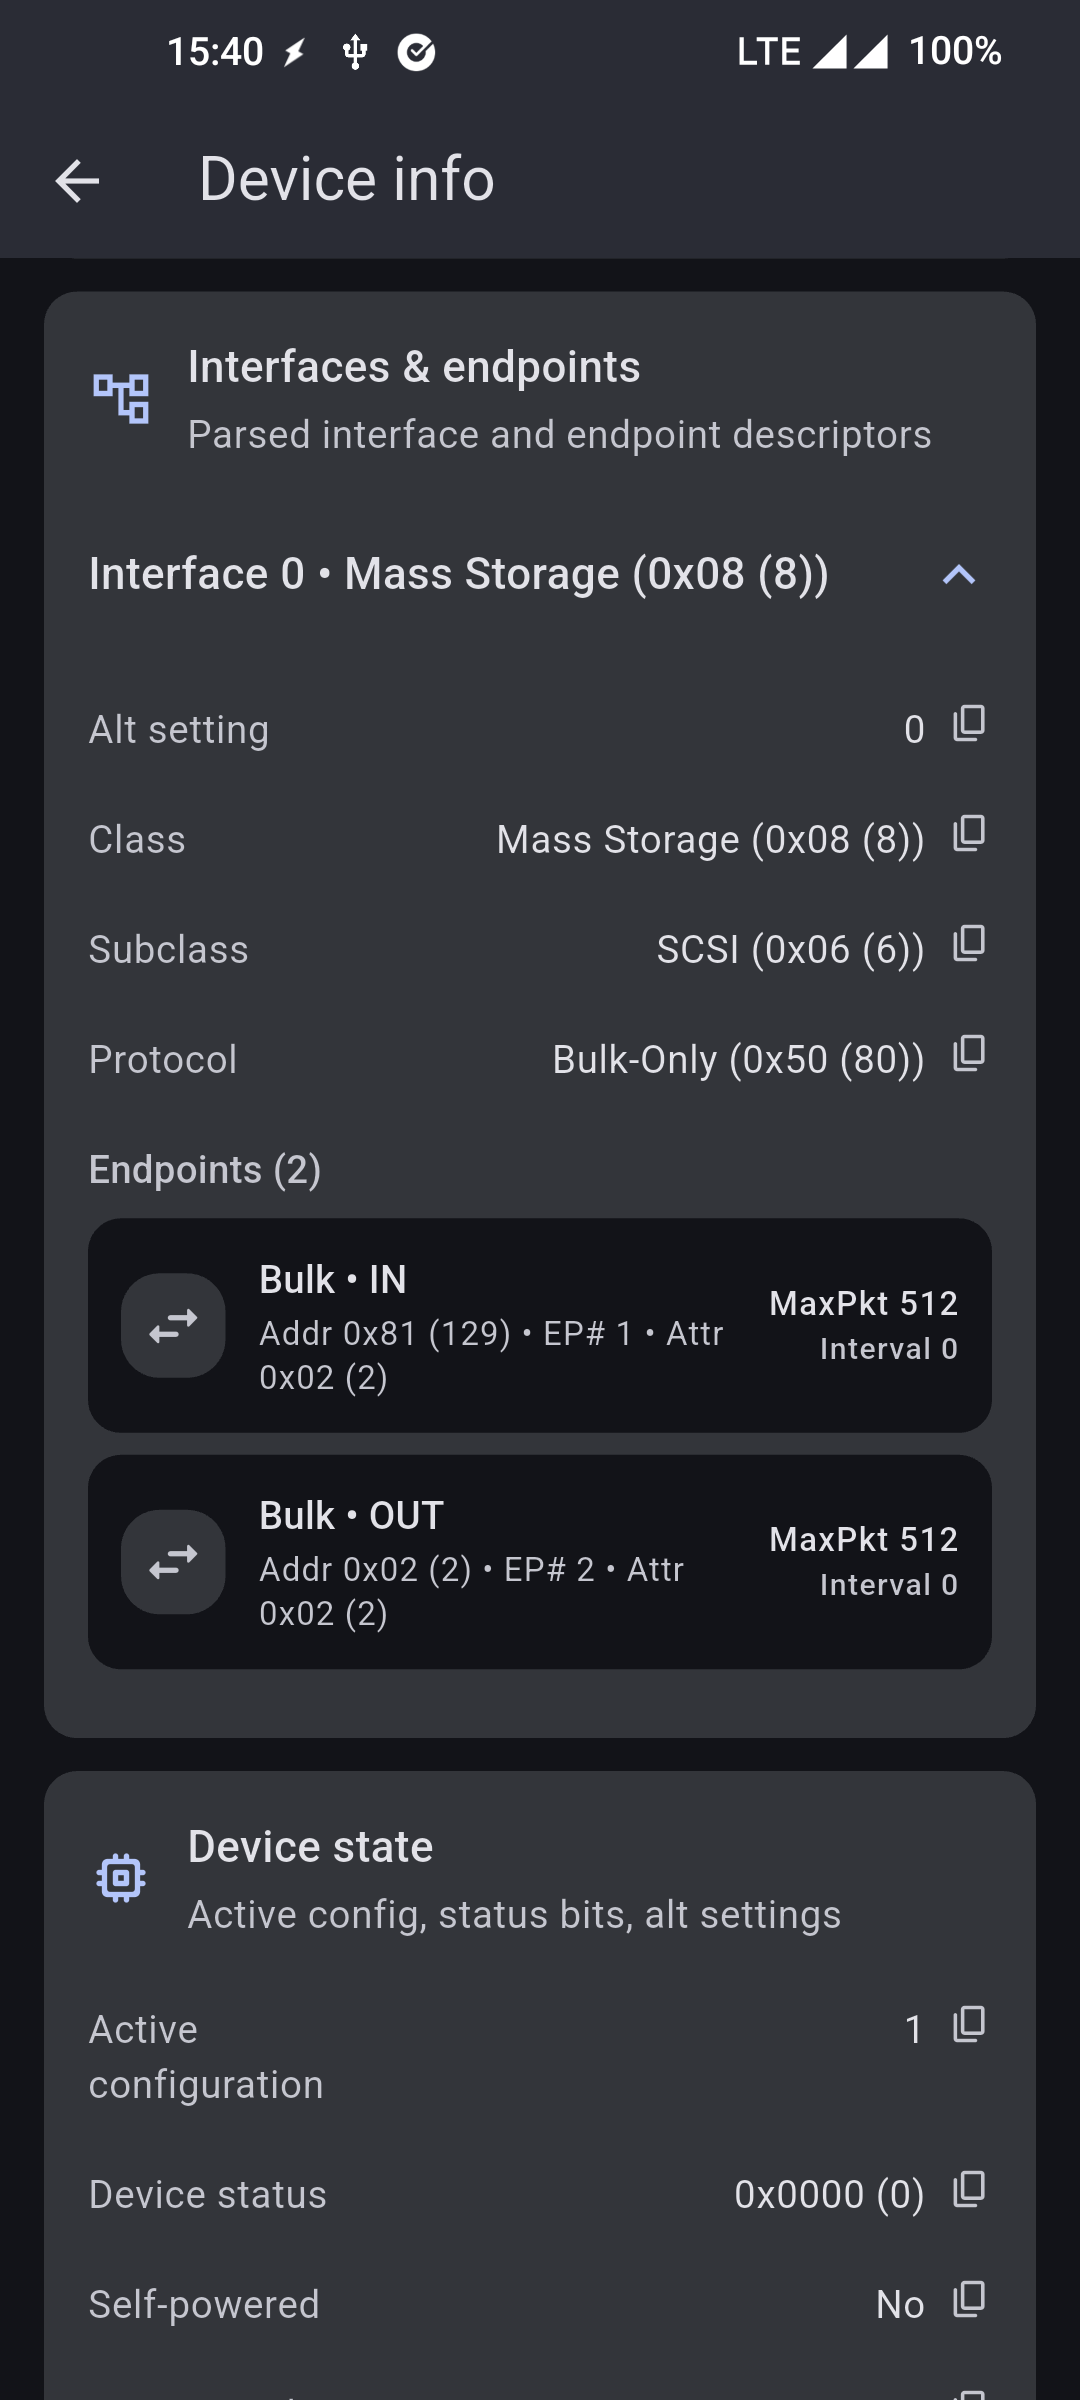The width and height of the screenshot is (1080, 2400).
Task: Open the Bulk IN endpoint card
Action: point(540,1325)
